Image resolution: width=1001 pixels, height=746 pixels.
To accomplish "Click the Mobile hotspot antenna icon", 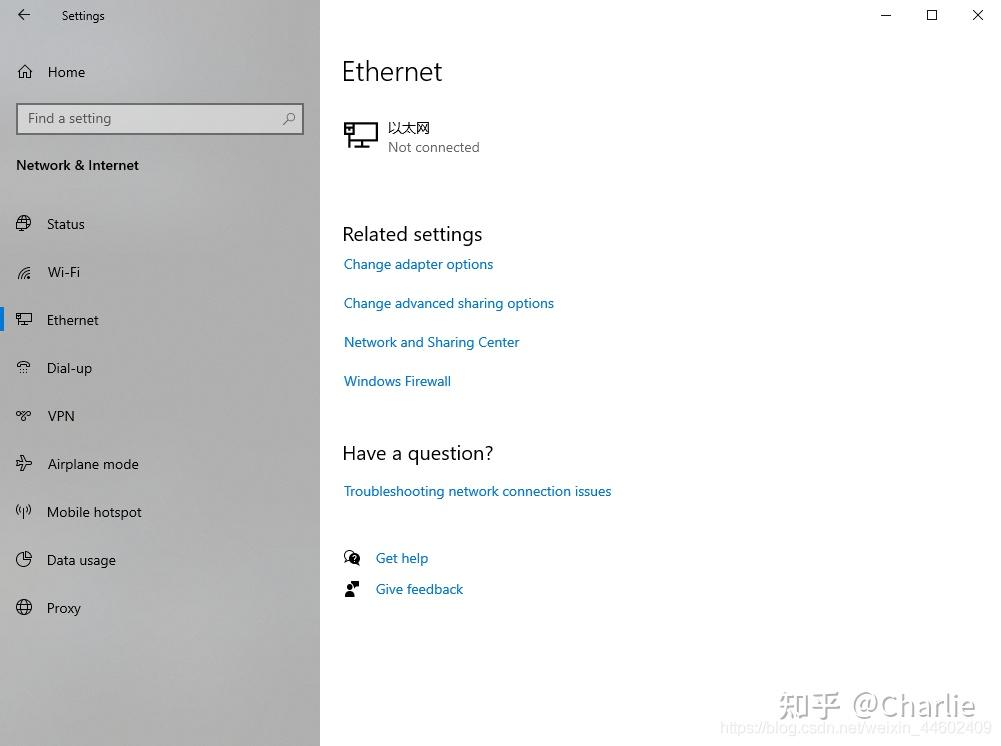I will (24, 511).
